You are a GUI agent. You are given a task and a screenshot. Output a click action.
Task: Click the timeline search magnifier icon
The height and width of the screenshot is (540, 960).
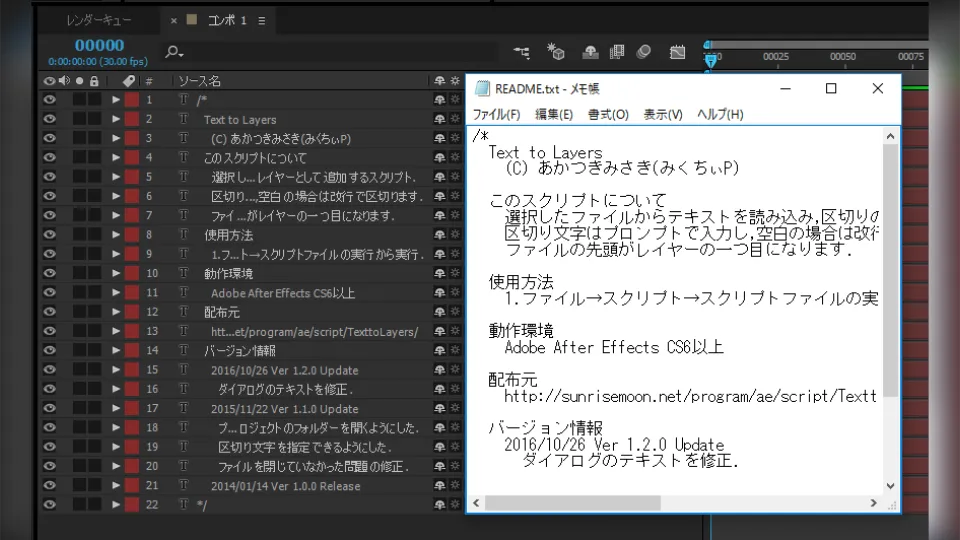(174, 52)
